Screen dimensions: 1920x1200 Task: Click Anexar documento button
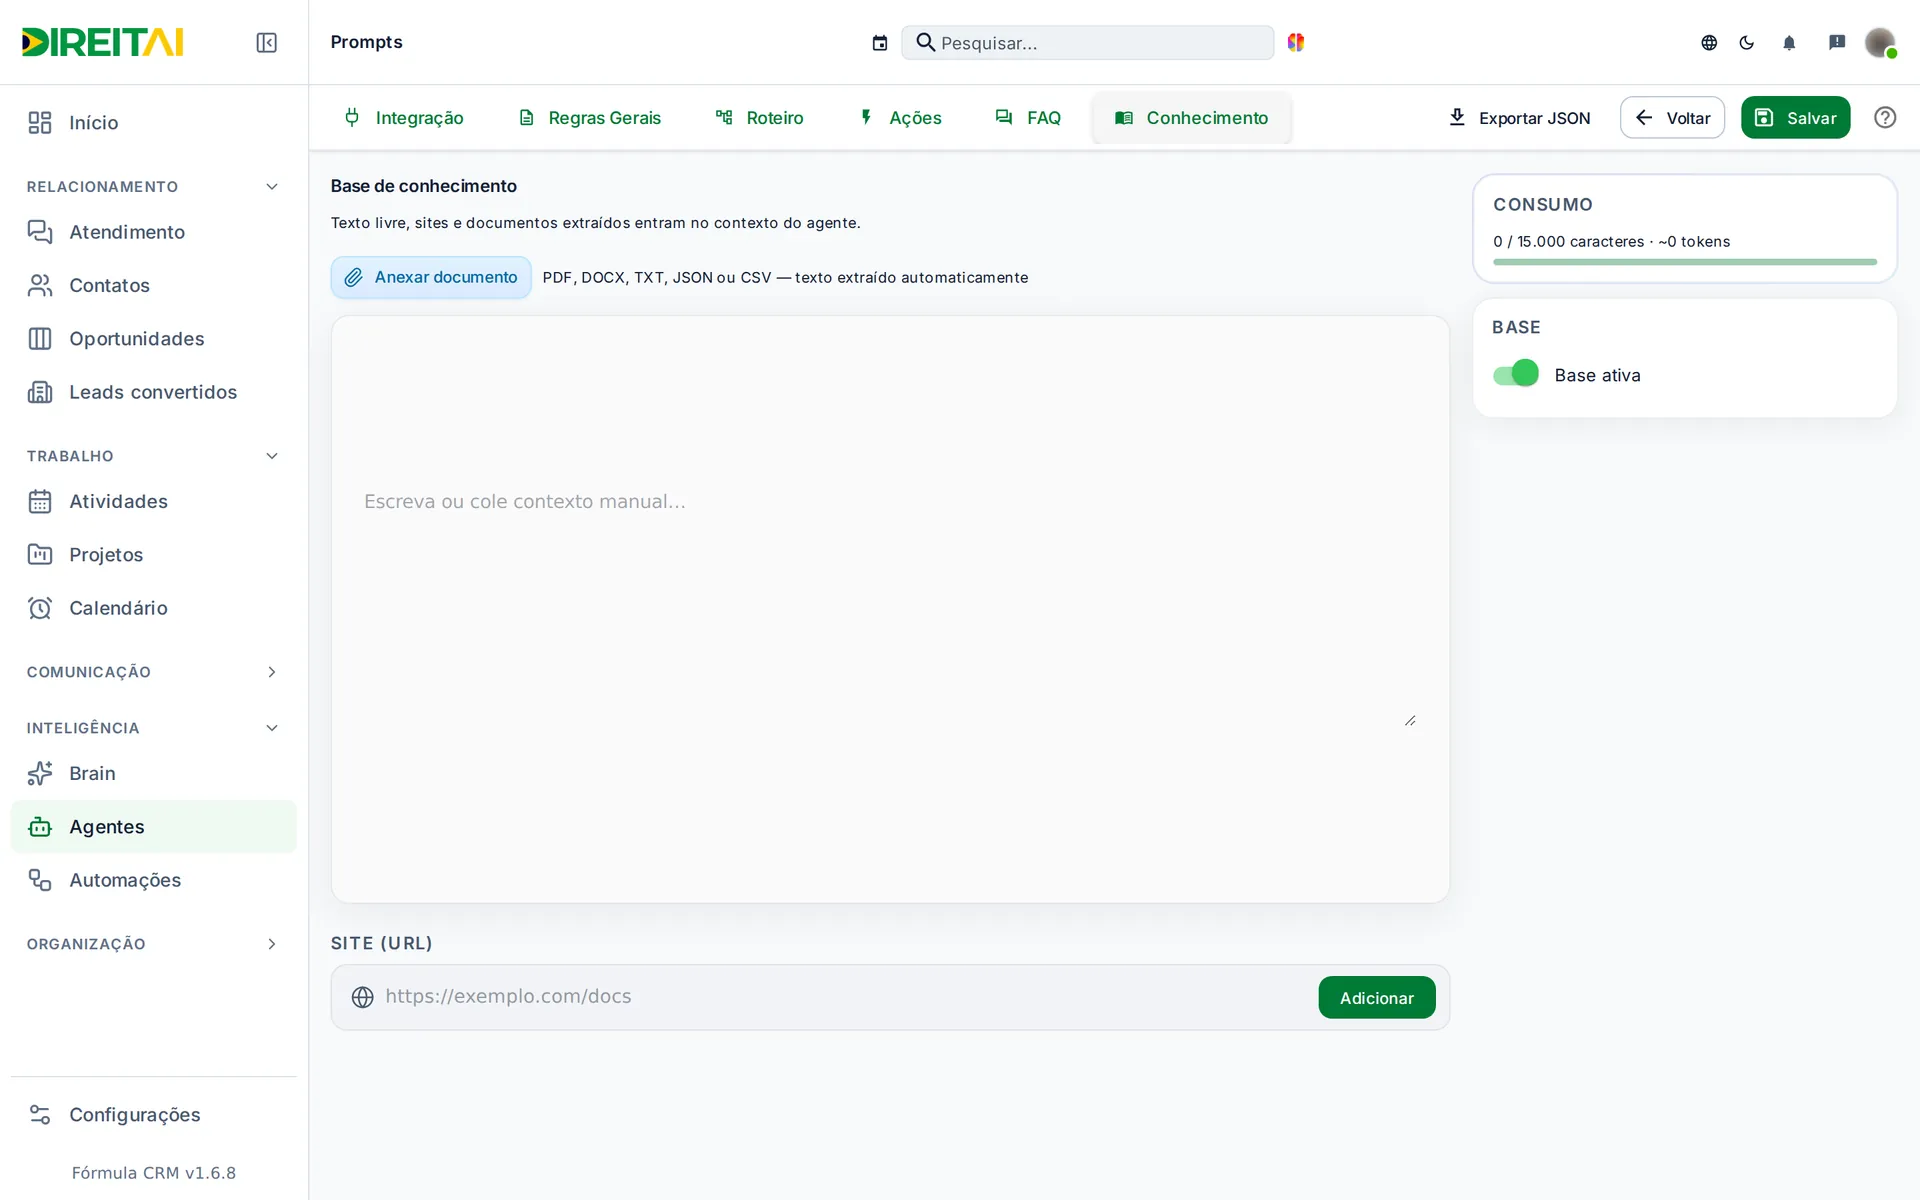431,277
